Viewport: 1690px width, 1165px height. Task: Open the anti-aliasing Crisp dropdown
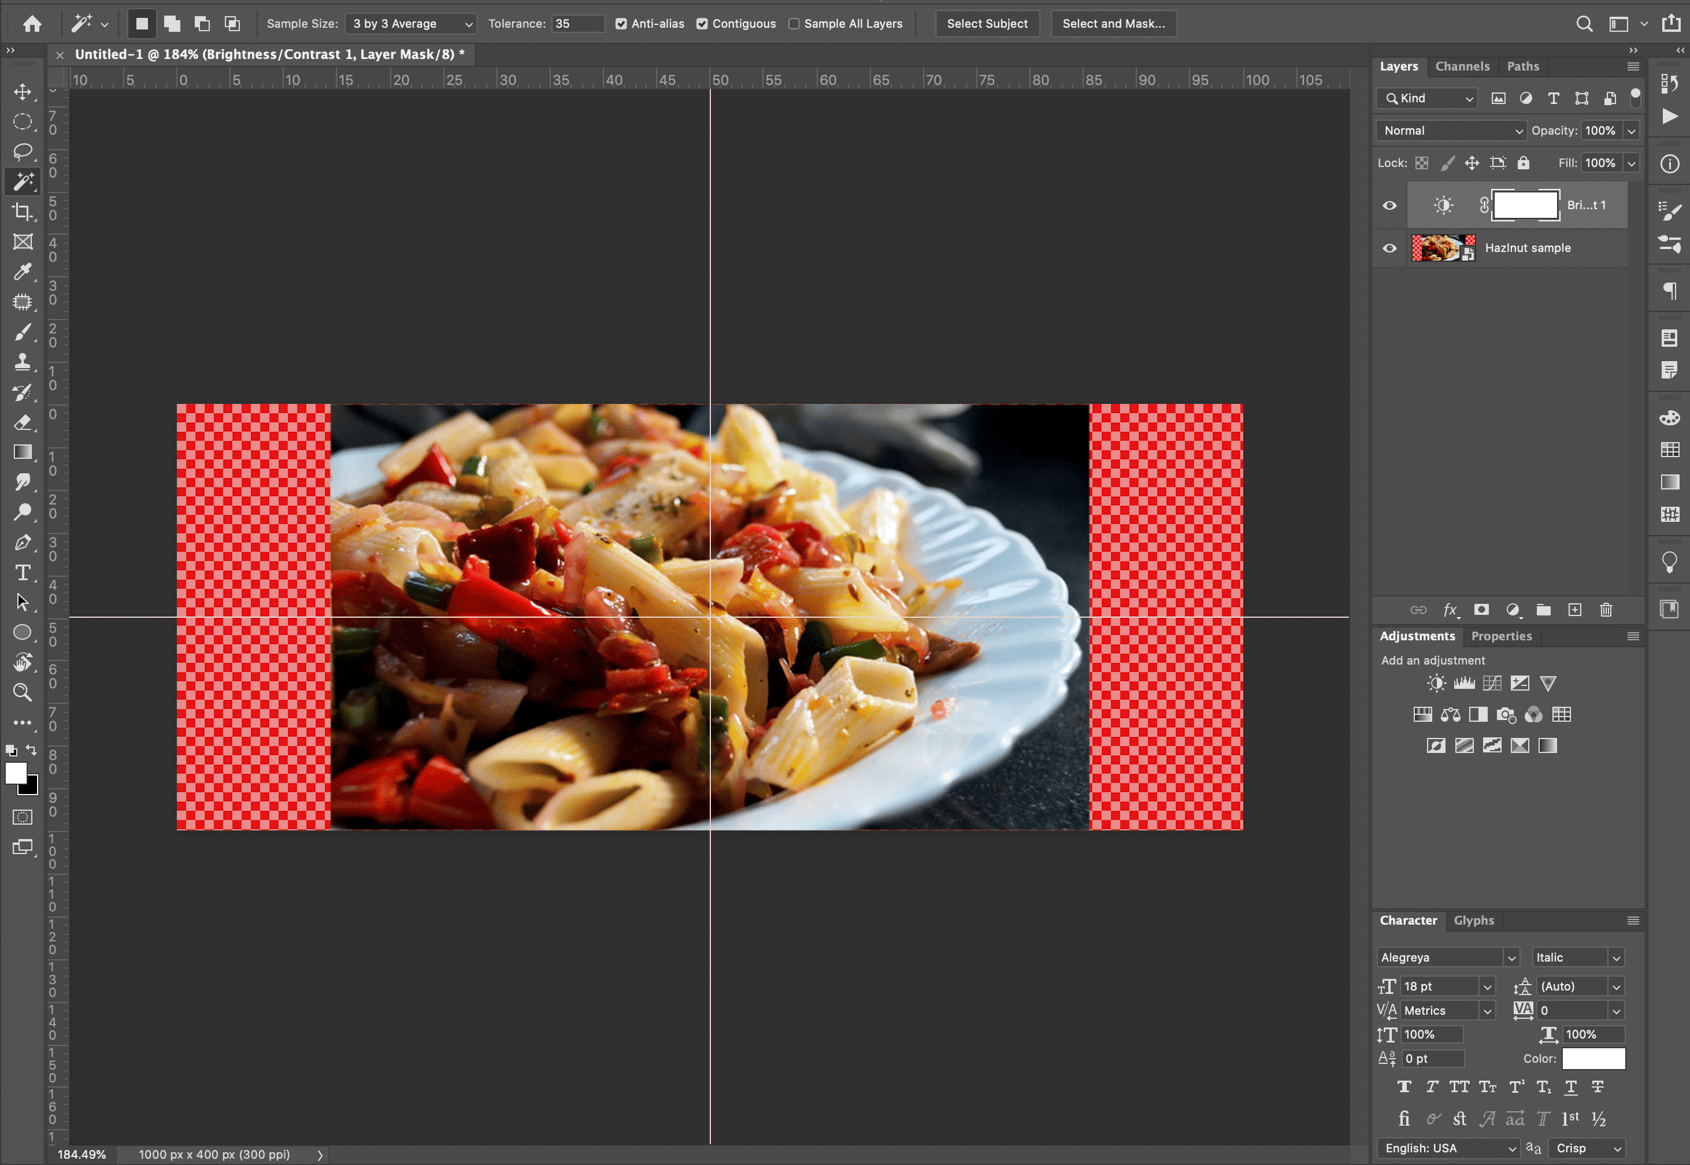pyautogui.click(x=1586, y=1148)
